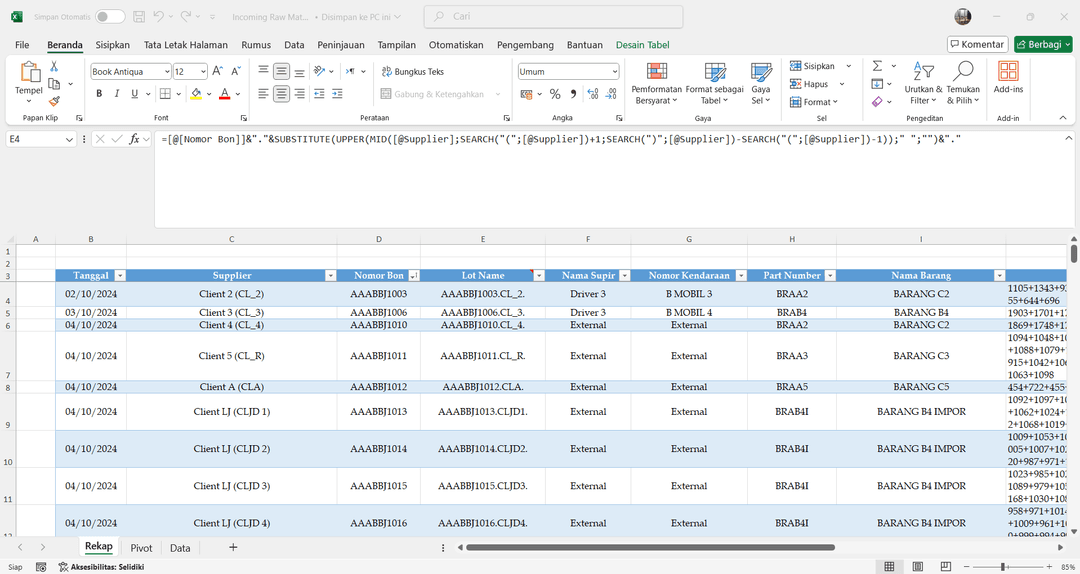Toggle center horizontal alignment

(x=281, y=94)
